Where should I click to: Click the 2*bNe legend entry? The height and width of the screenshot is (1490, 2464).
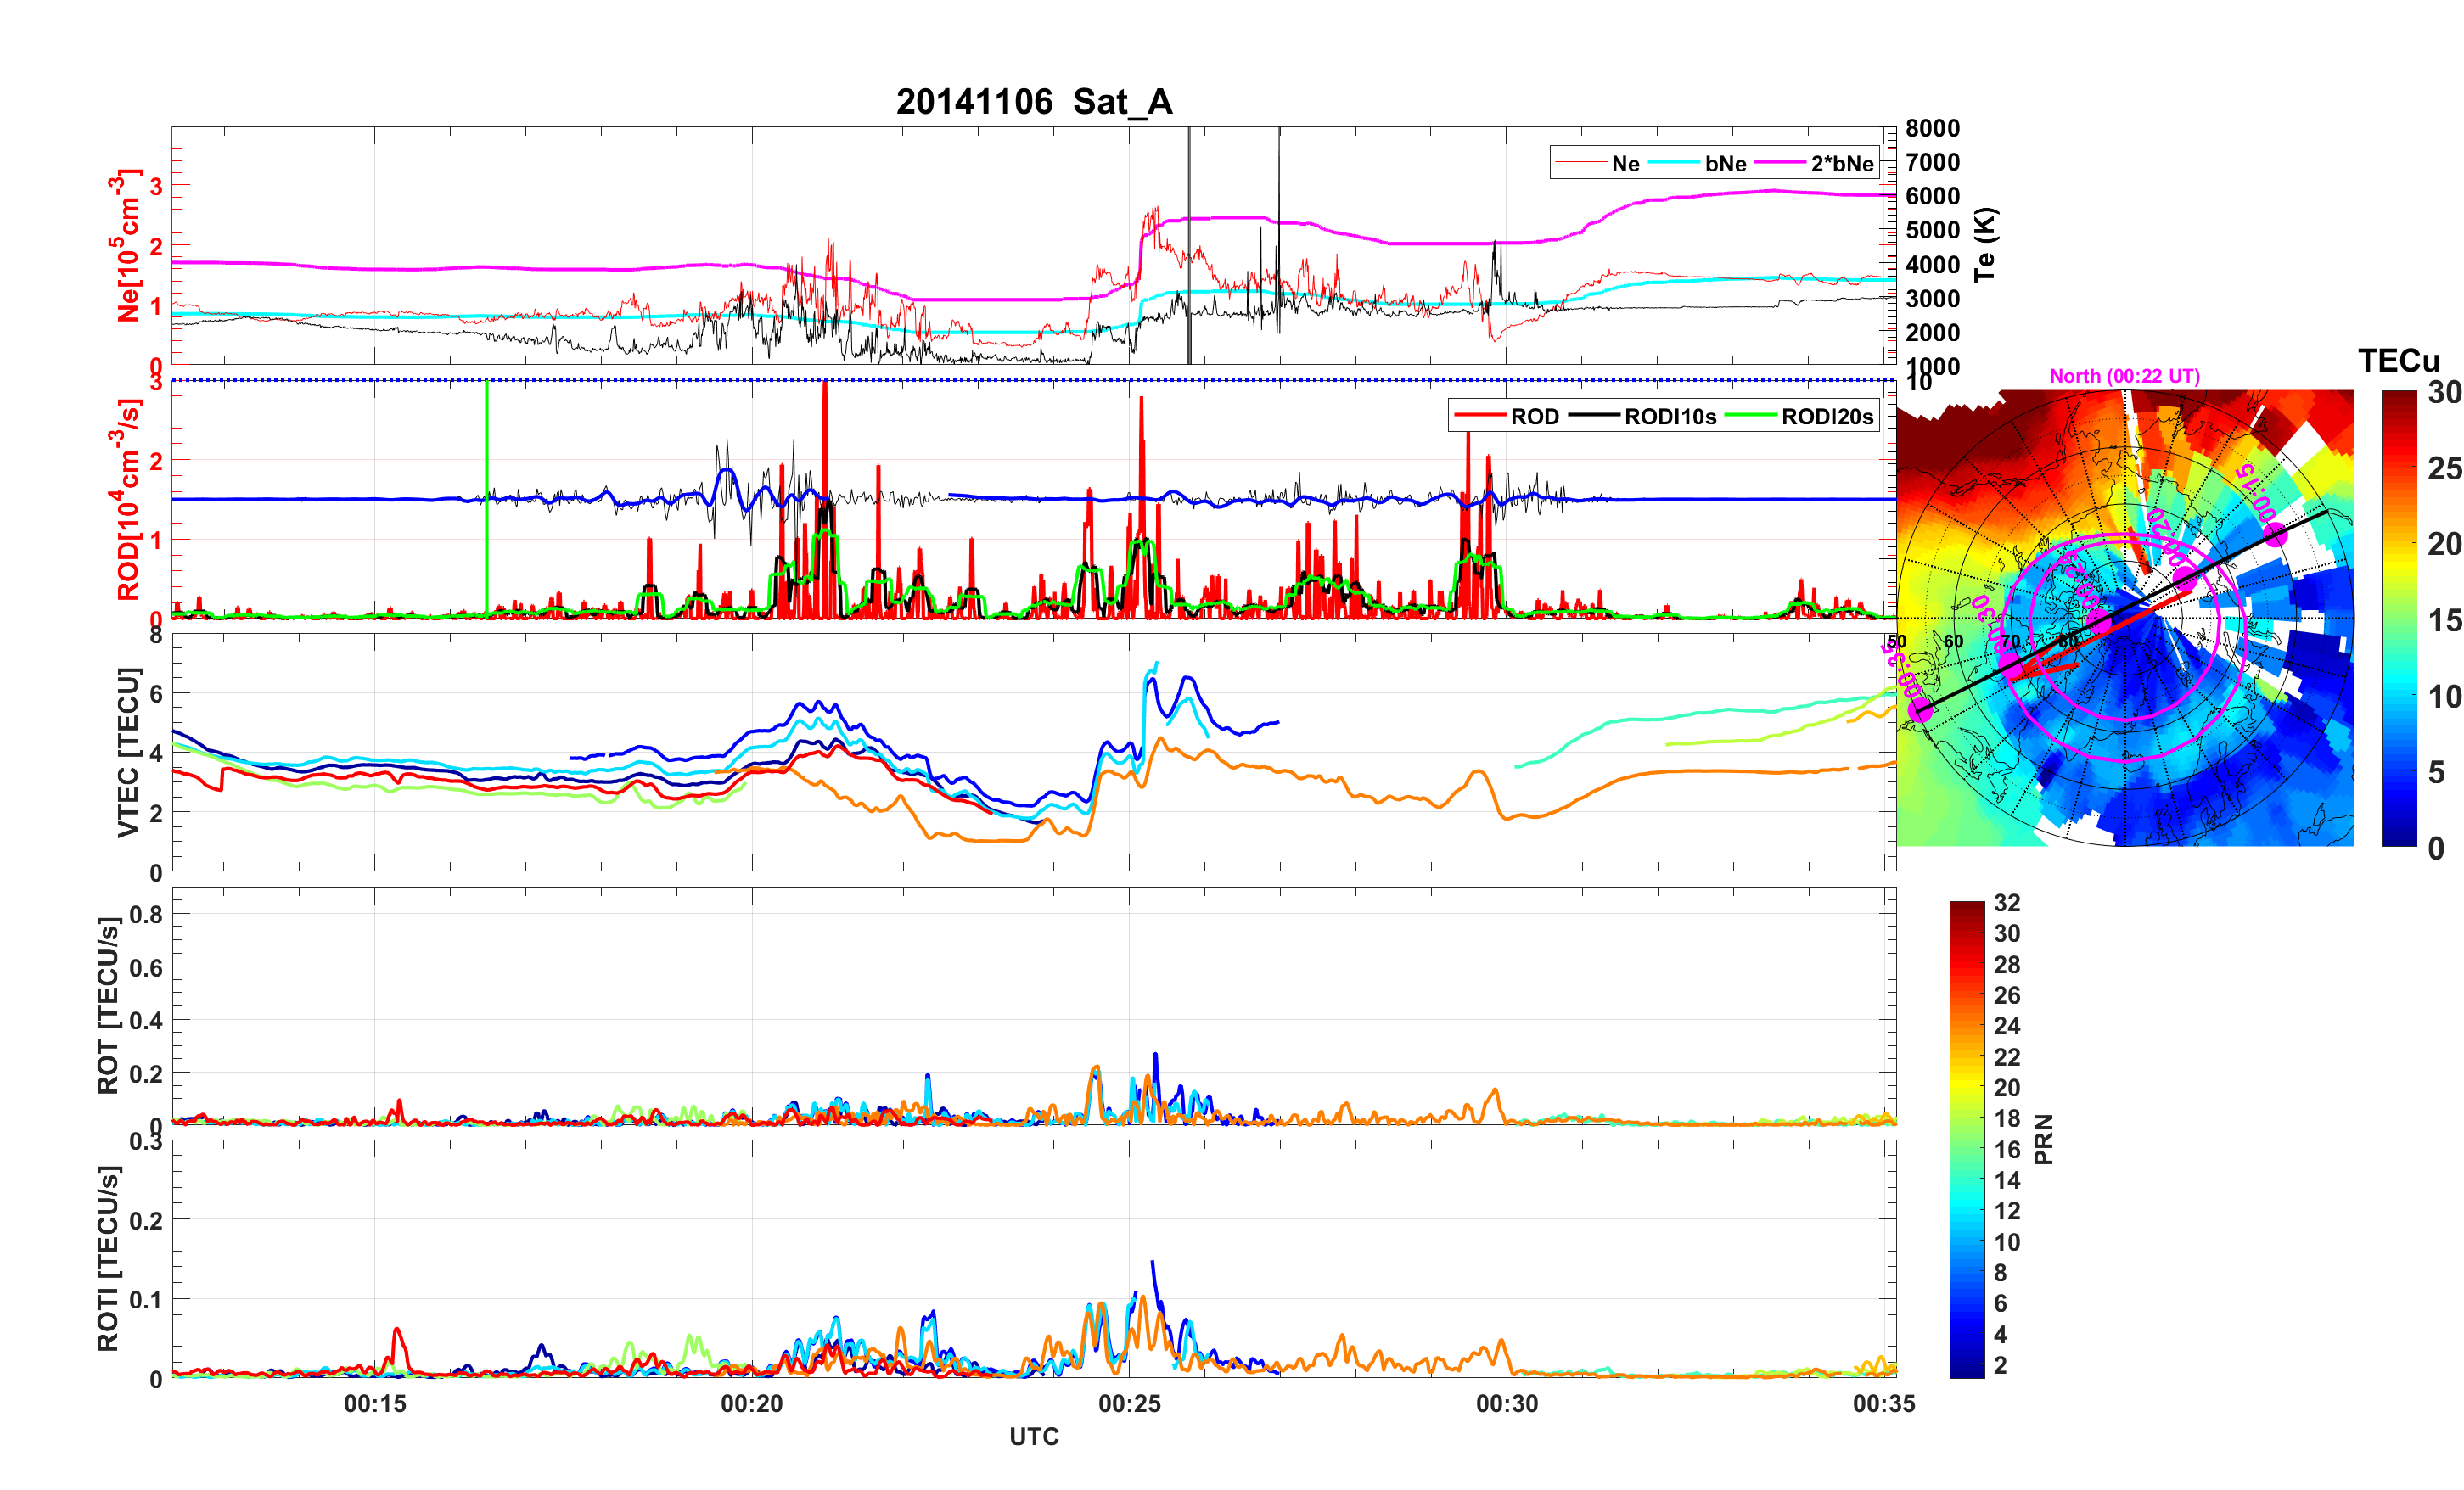click(x=1841, y=164)
